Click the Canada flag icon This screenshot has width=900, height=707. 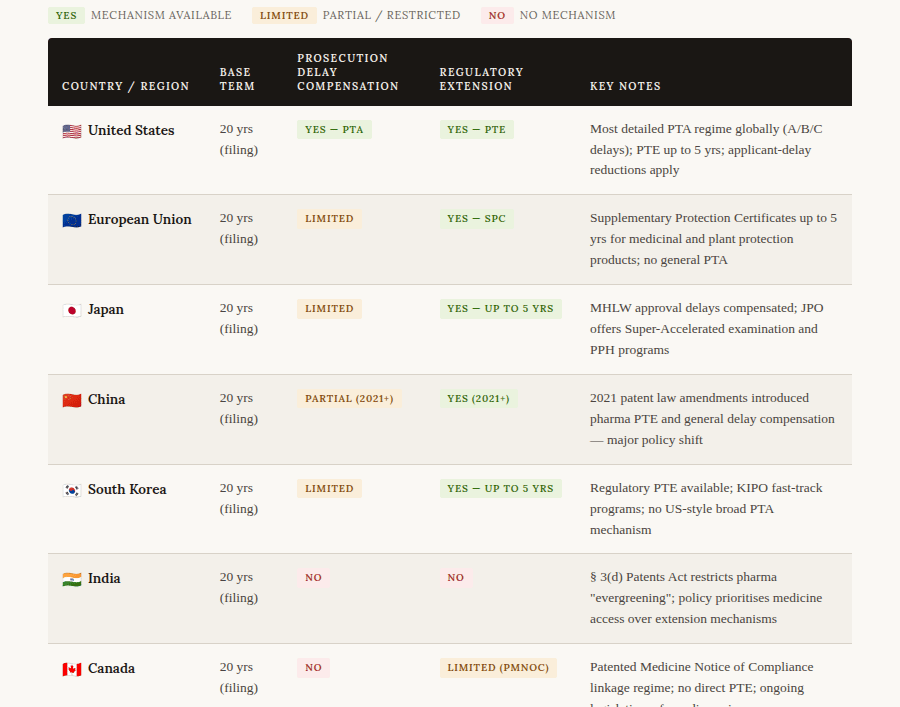click(x=71, y=669)
